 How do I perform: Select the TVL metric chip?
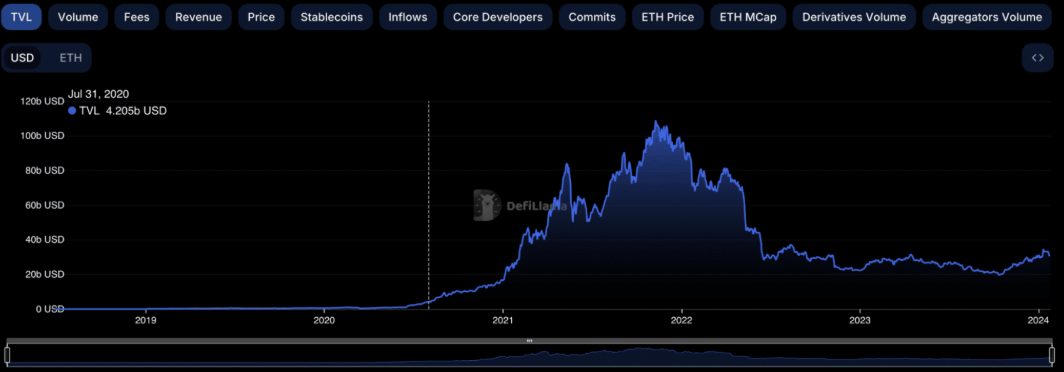pos(21,17)
